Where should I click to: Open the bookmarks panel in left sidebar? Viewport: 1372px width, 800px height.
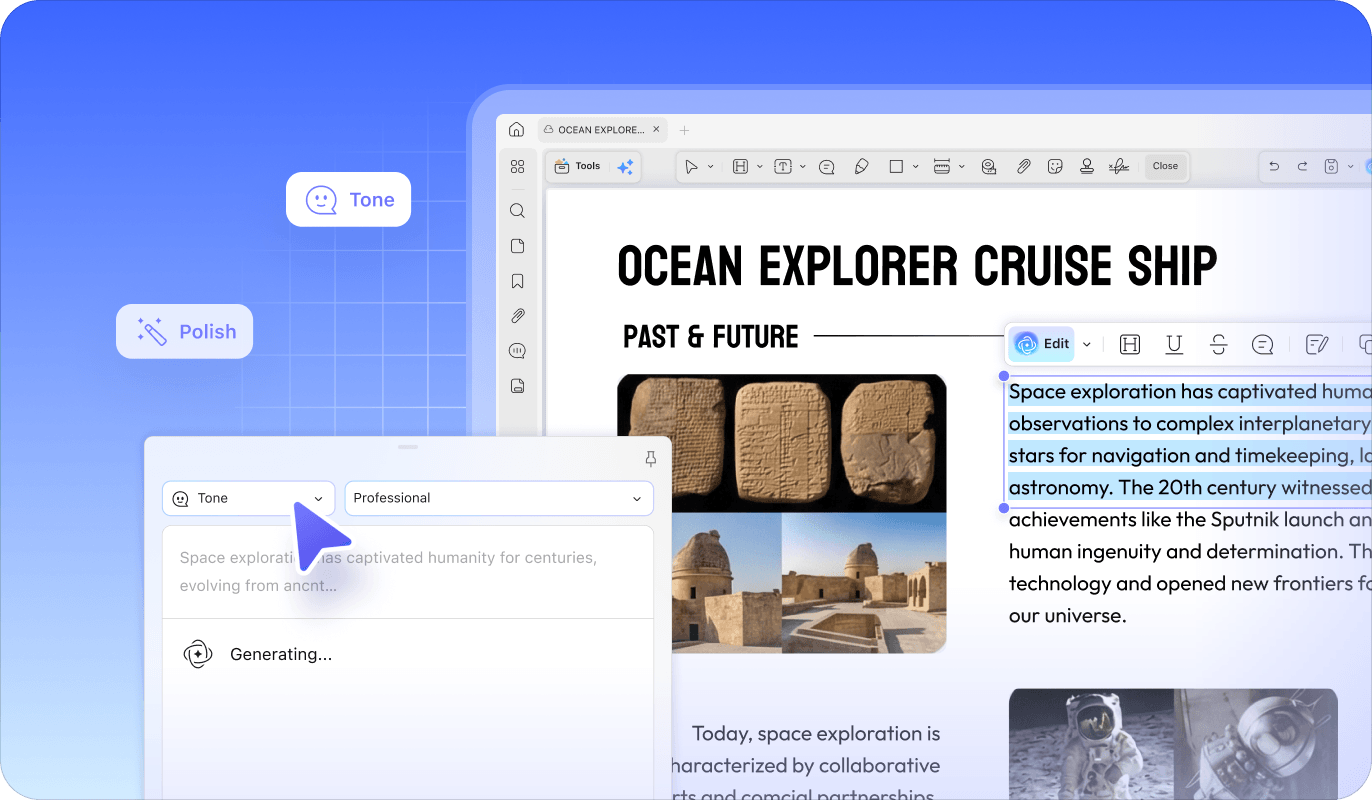[x=517, y=281]
